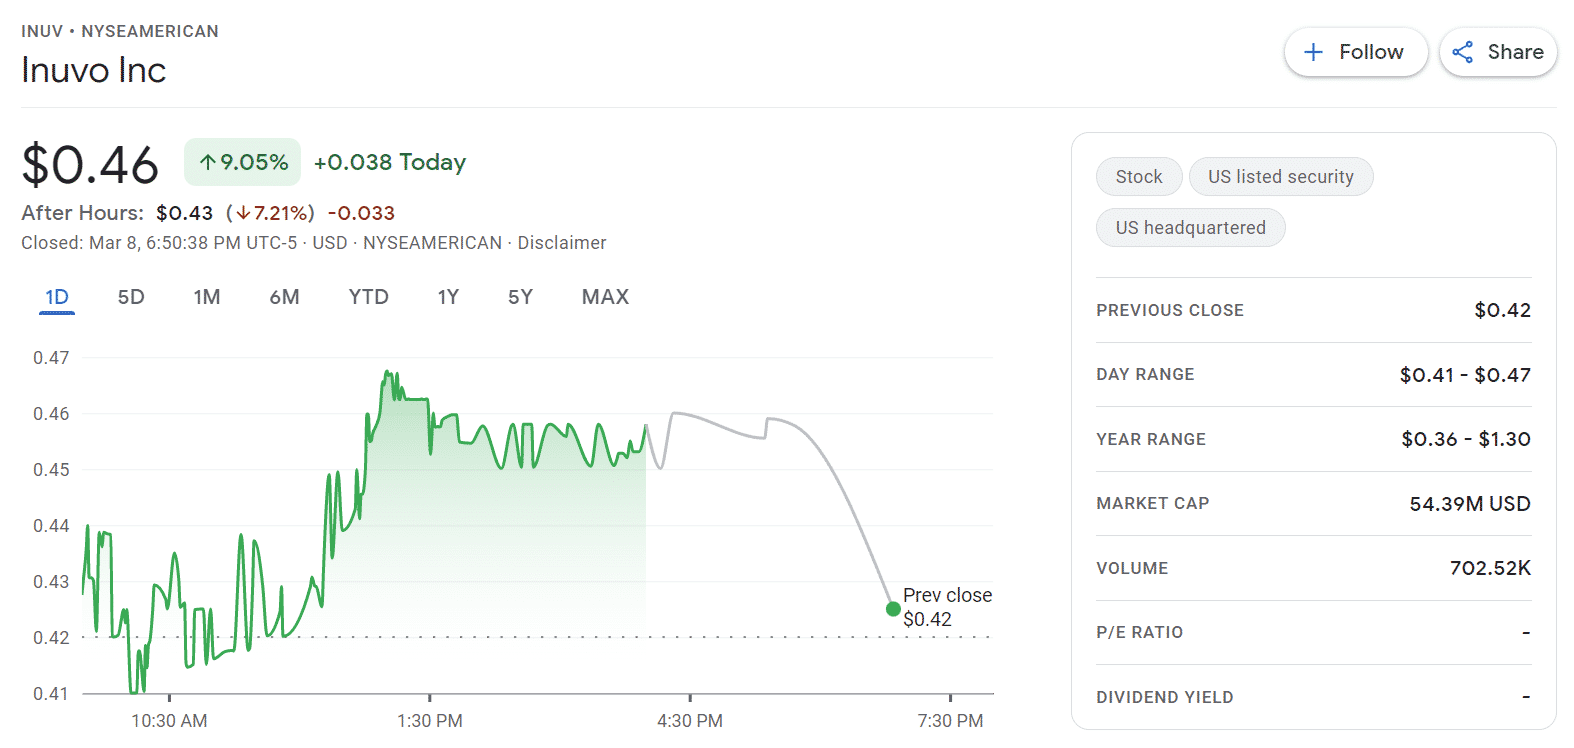Click the 1:30 PM axis label
The width and height of the screenshot is (1574, 748).
[430, 721]
